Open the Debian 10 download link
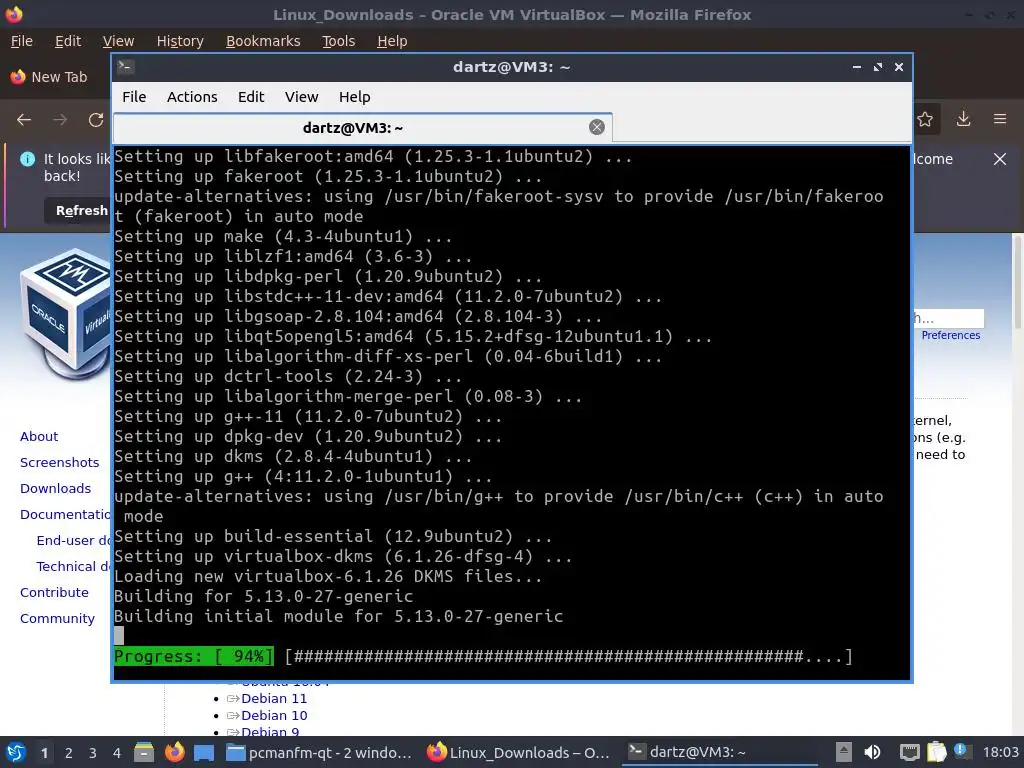 pos(274,715)
